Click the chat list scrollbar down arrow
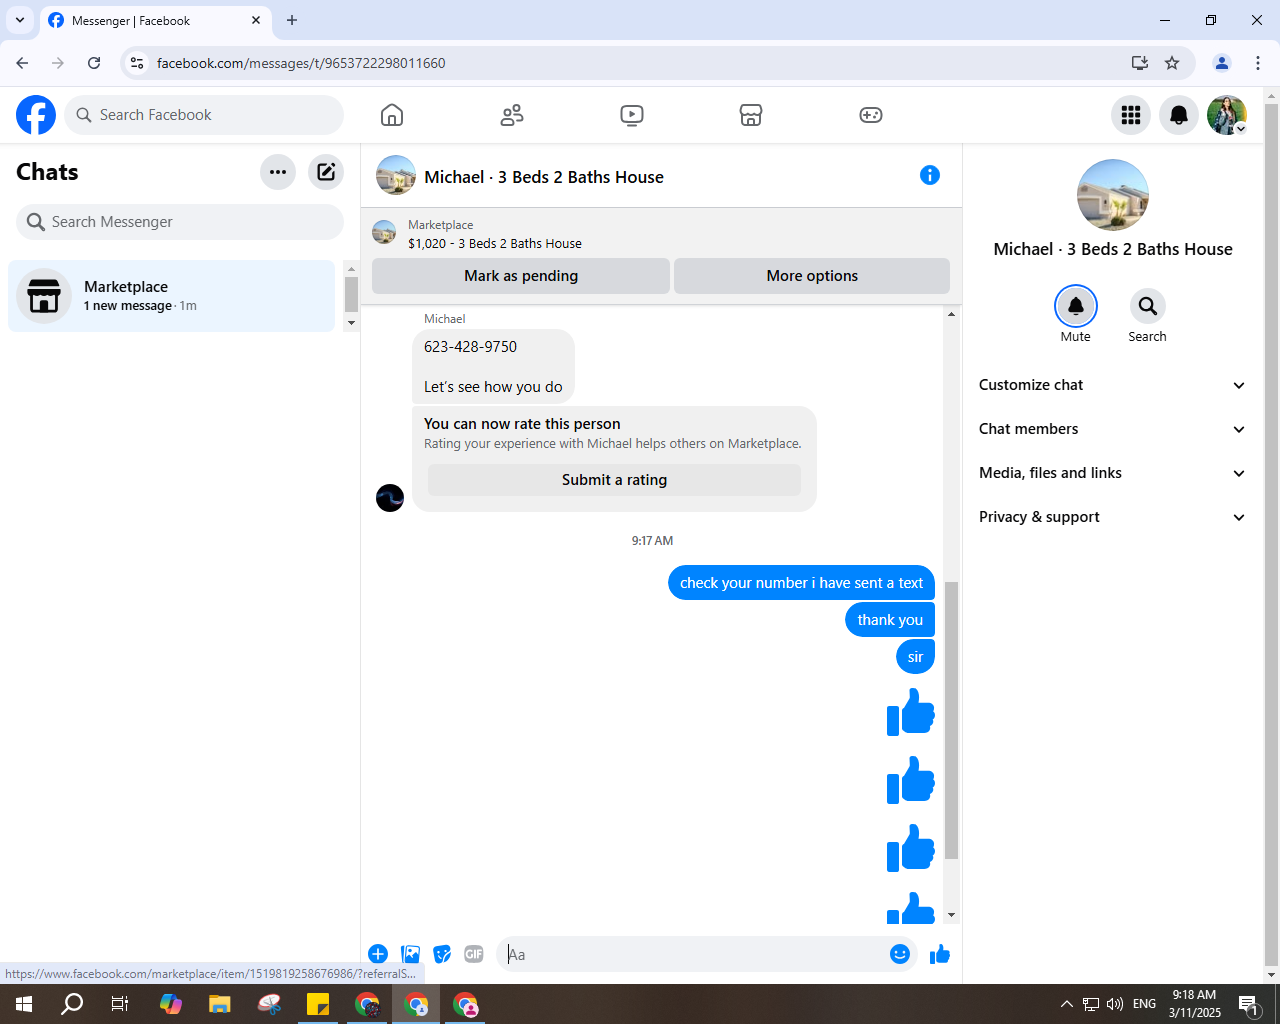The image size is (1280, 1024). tap(351, 323)
